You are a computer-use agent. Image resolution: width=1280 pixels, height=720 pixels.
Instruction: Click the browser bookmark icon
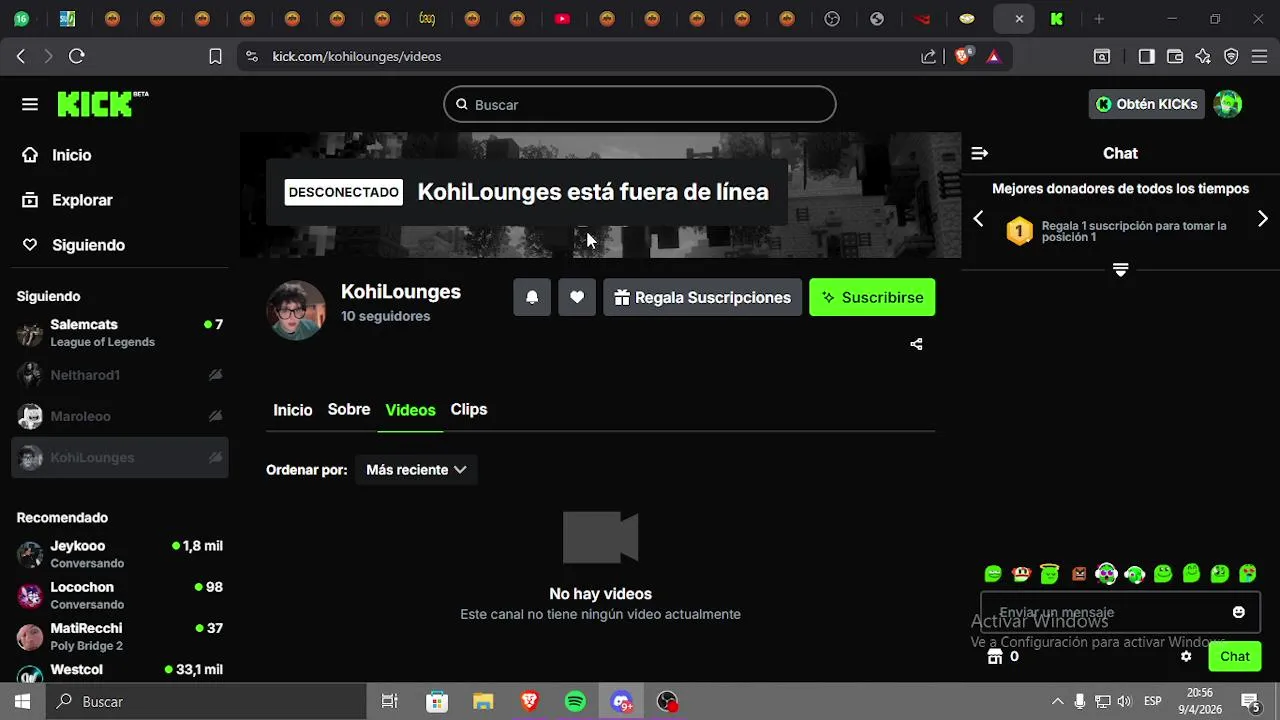215,57
